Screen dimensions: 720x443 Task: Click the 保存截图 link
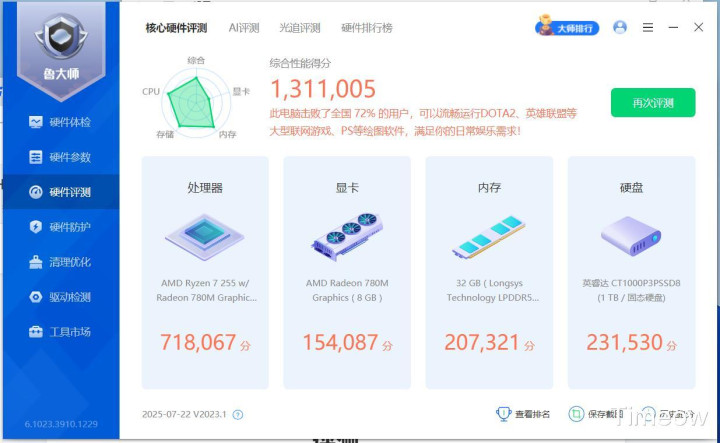click(605, 414)
